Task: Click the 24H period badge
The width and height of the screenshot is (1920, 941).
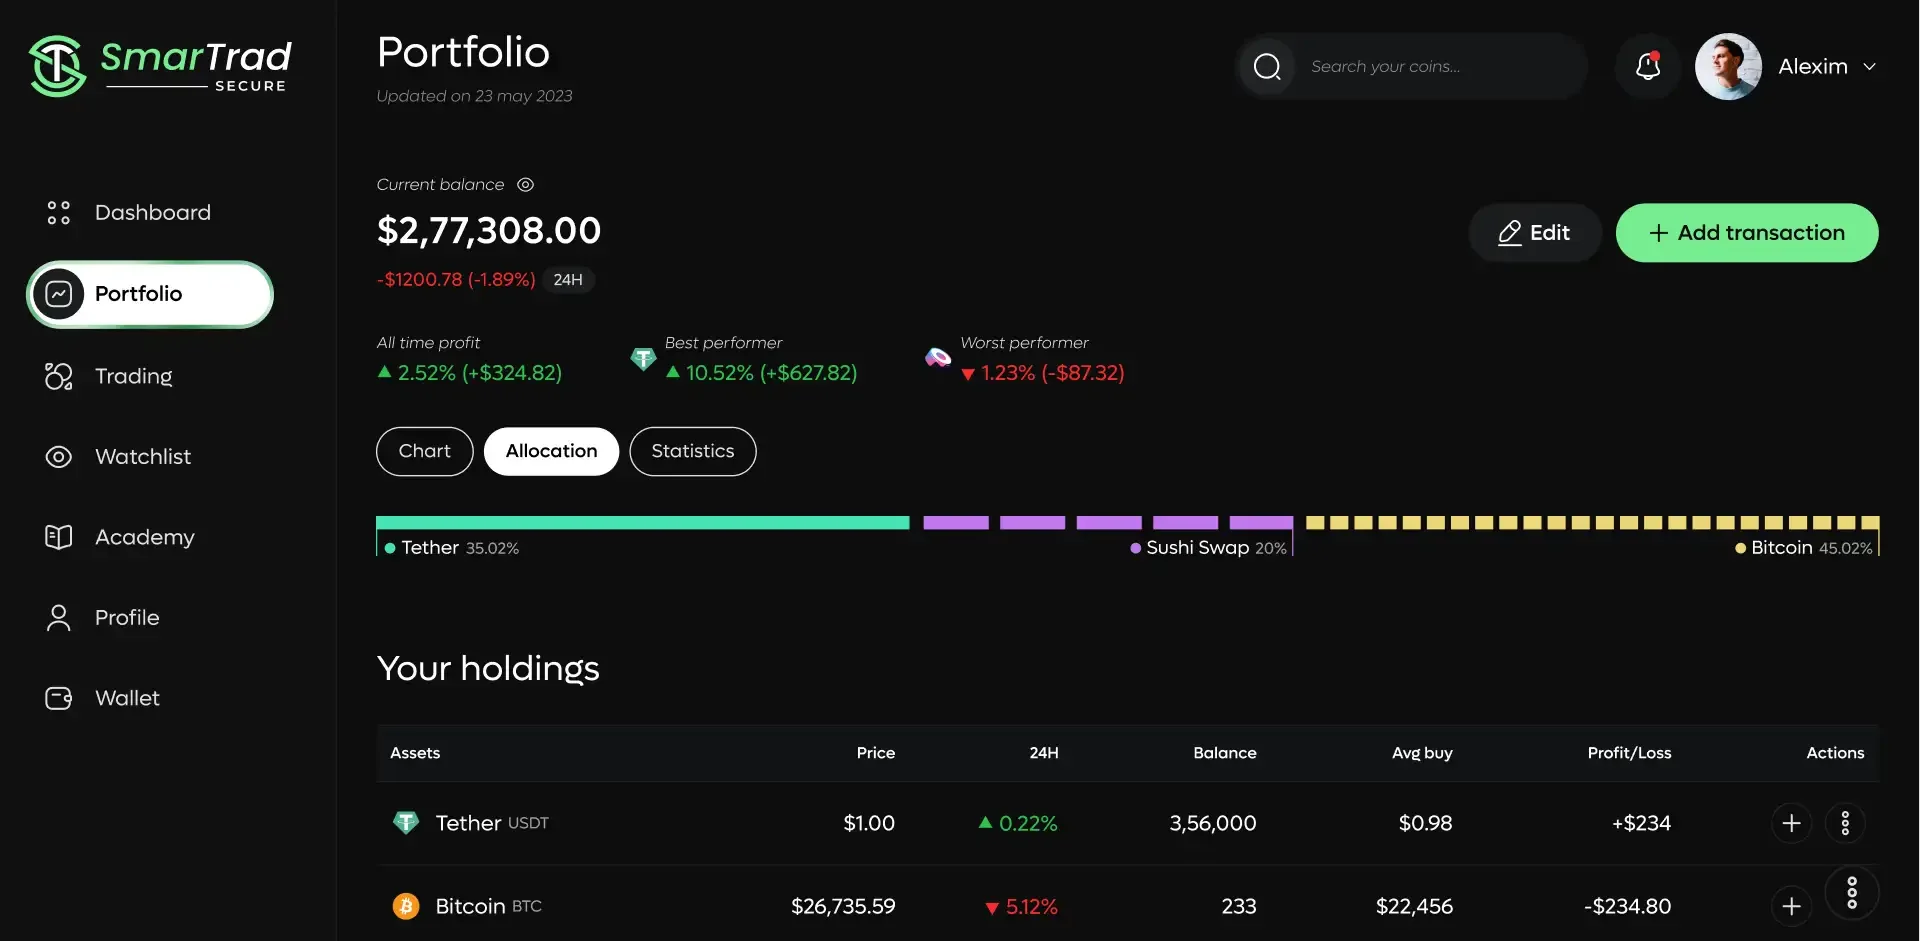Action: point(568,280)
